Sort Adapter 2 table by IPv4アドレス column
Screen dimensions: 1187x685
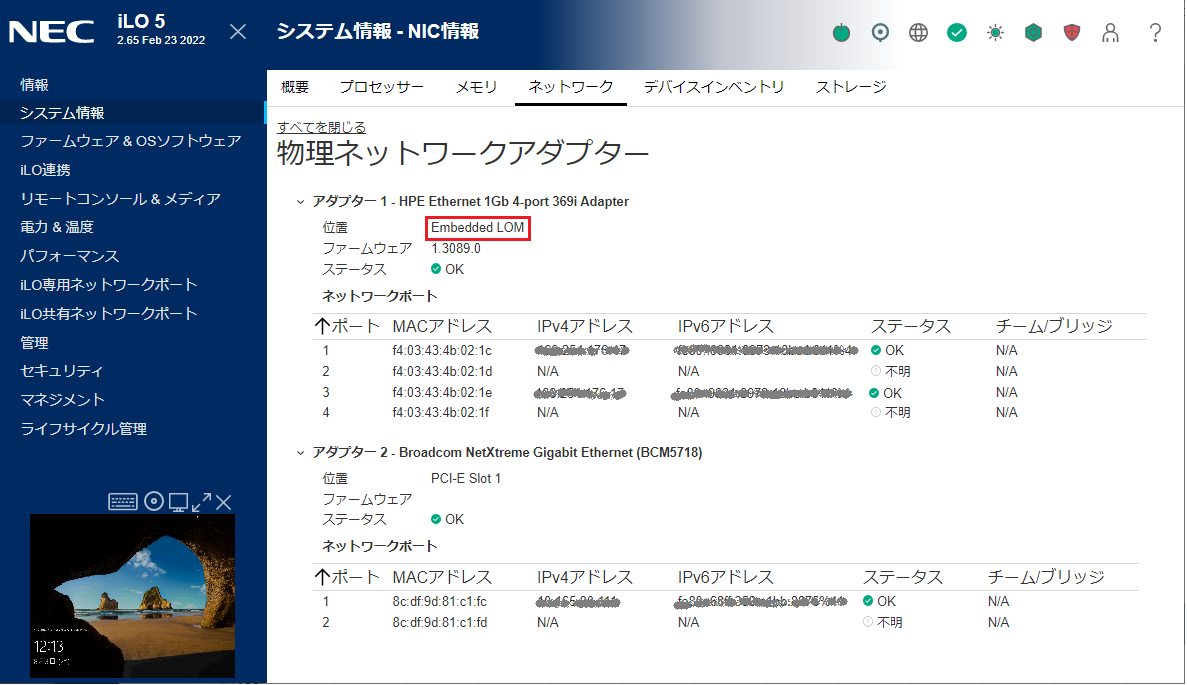[x=584, y=578]
